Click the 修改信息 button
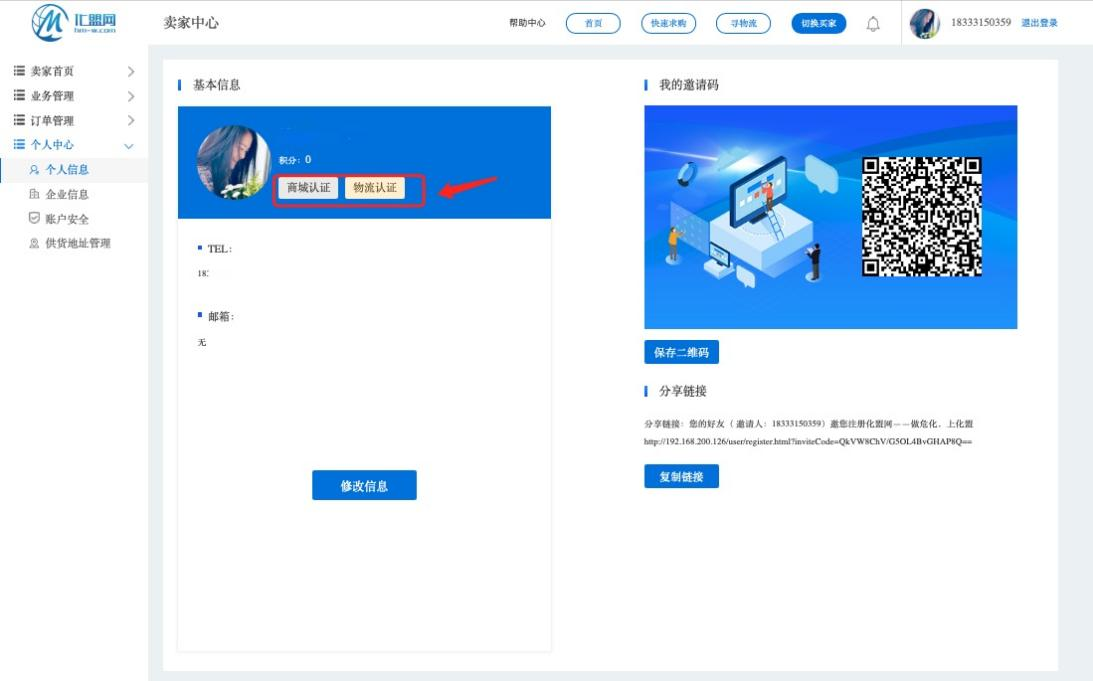Viewport: 1093px width, 681px height. point(365,485)
